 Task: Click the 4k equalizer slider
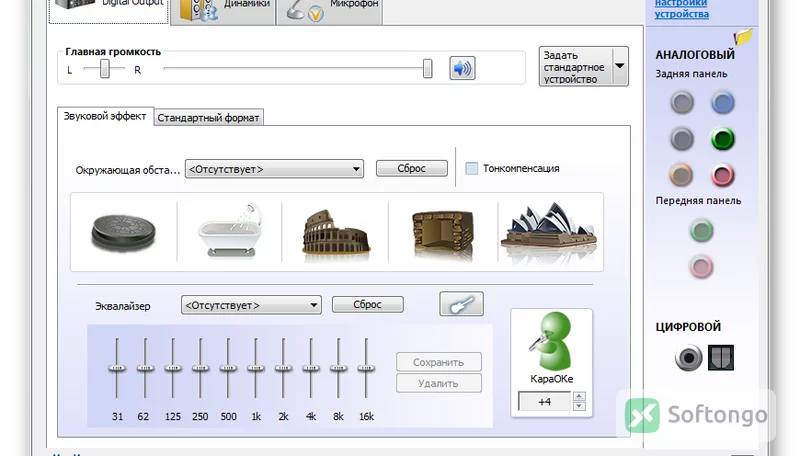(x=310, y=368)
